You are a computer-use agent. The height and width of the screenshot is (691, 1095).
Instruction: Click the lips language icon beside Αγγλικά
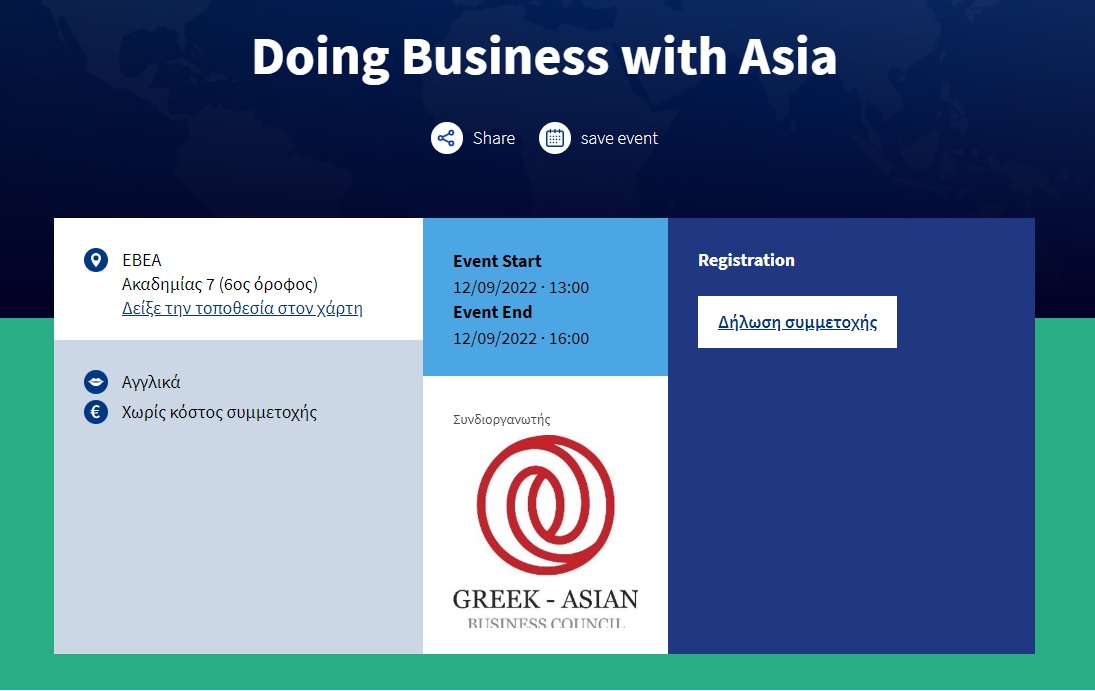[96, 382]
